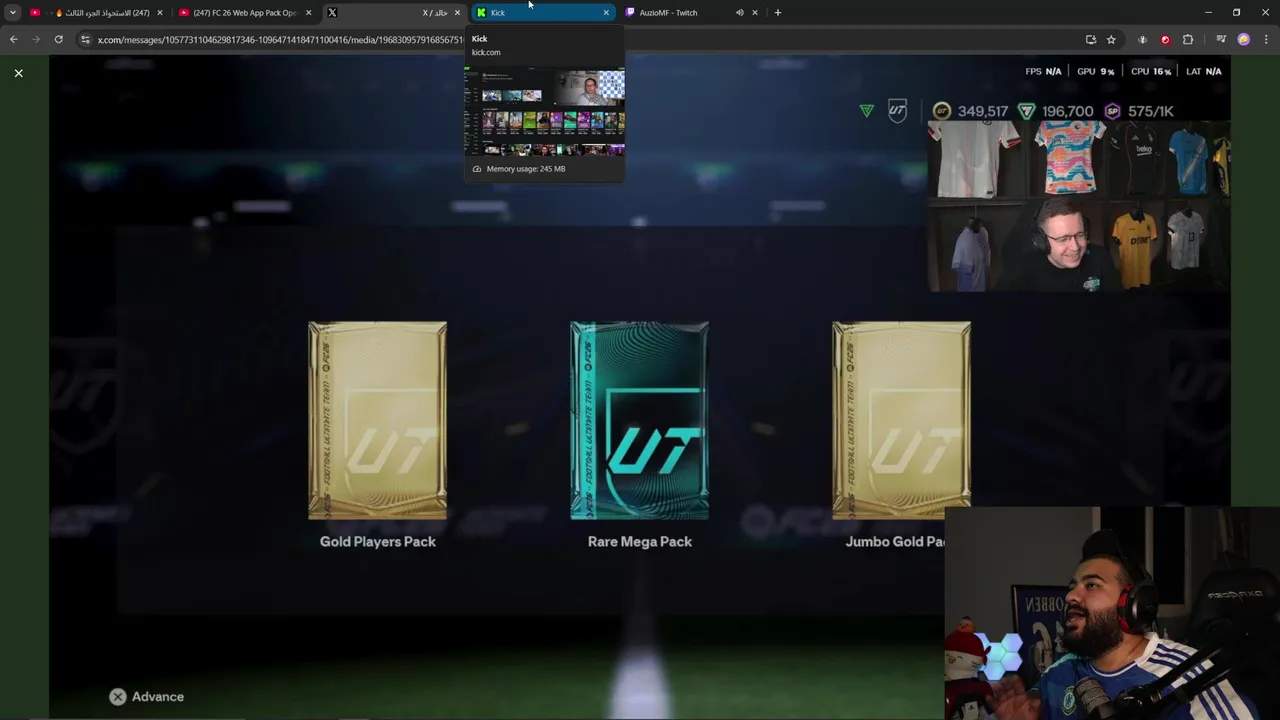Switch to the Arabic YouTube tab
The width and height of the screenshot is (1280, 720).
pyautogui.click(x=98, y=13)
